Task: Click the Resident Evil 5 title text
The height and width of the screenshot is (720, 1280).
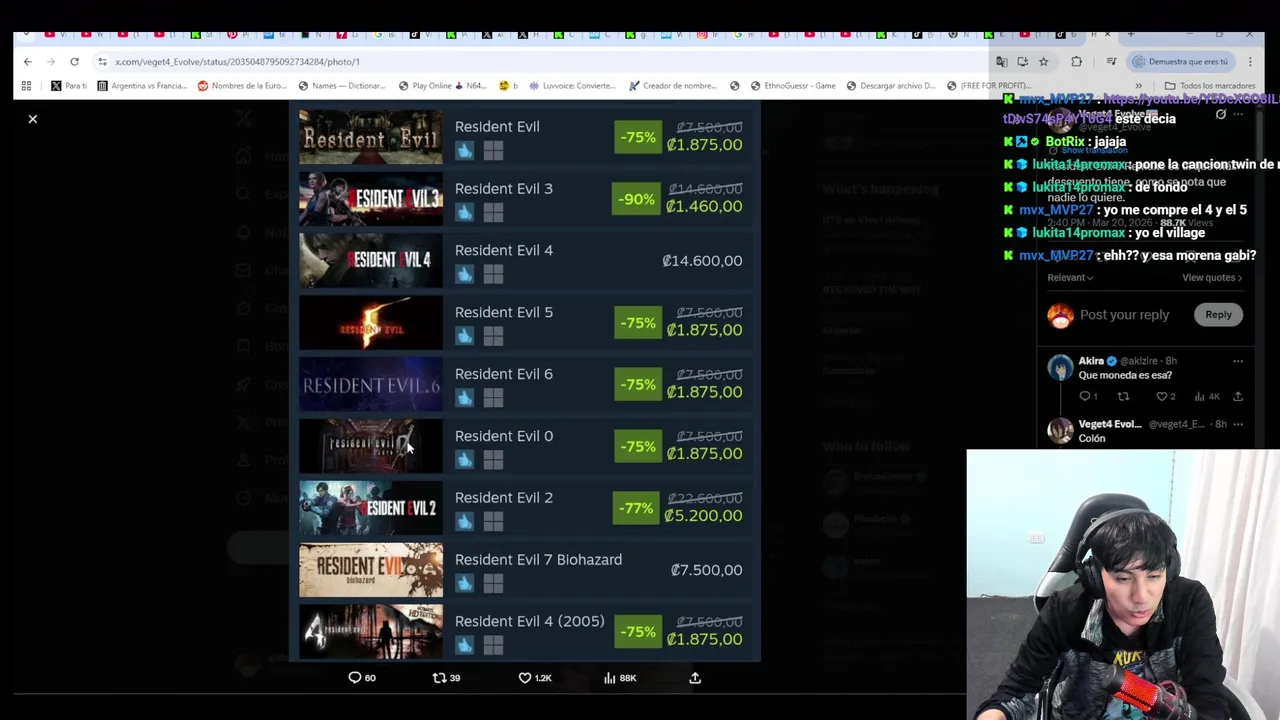Action: coord(504,312)
